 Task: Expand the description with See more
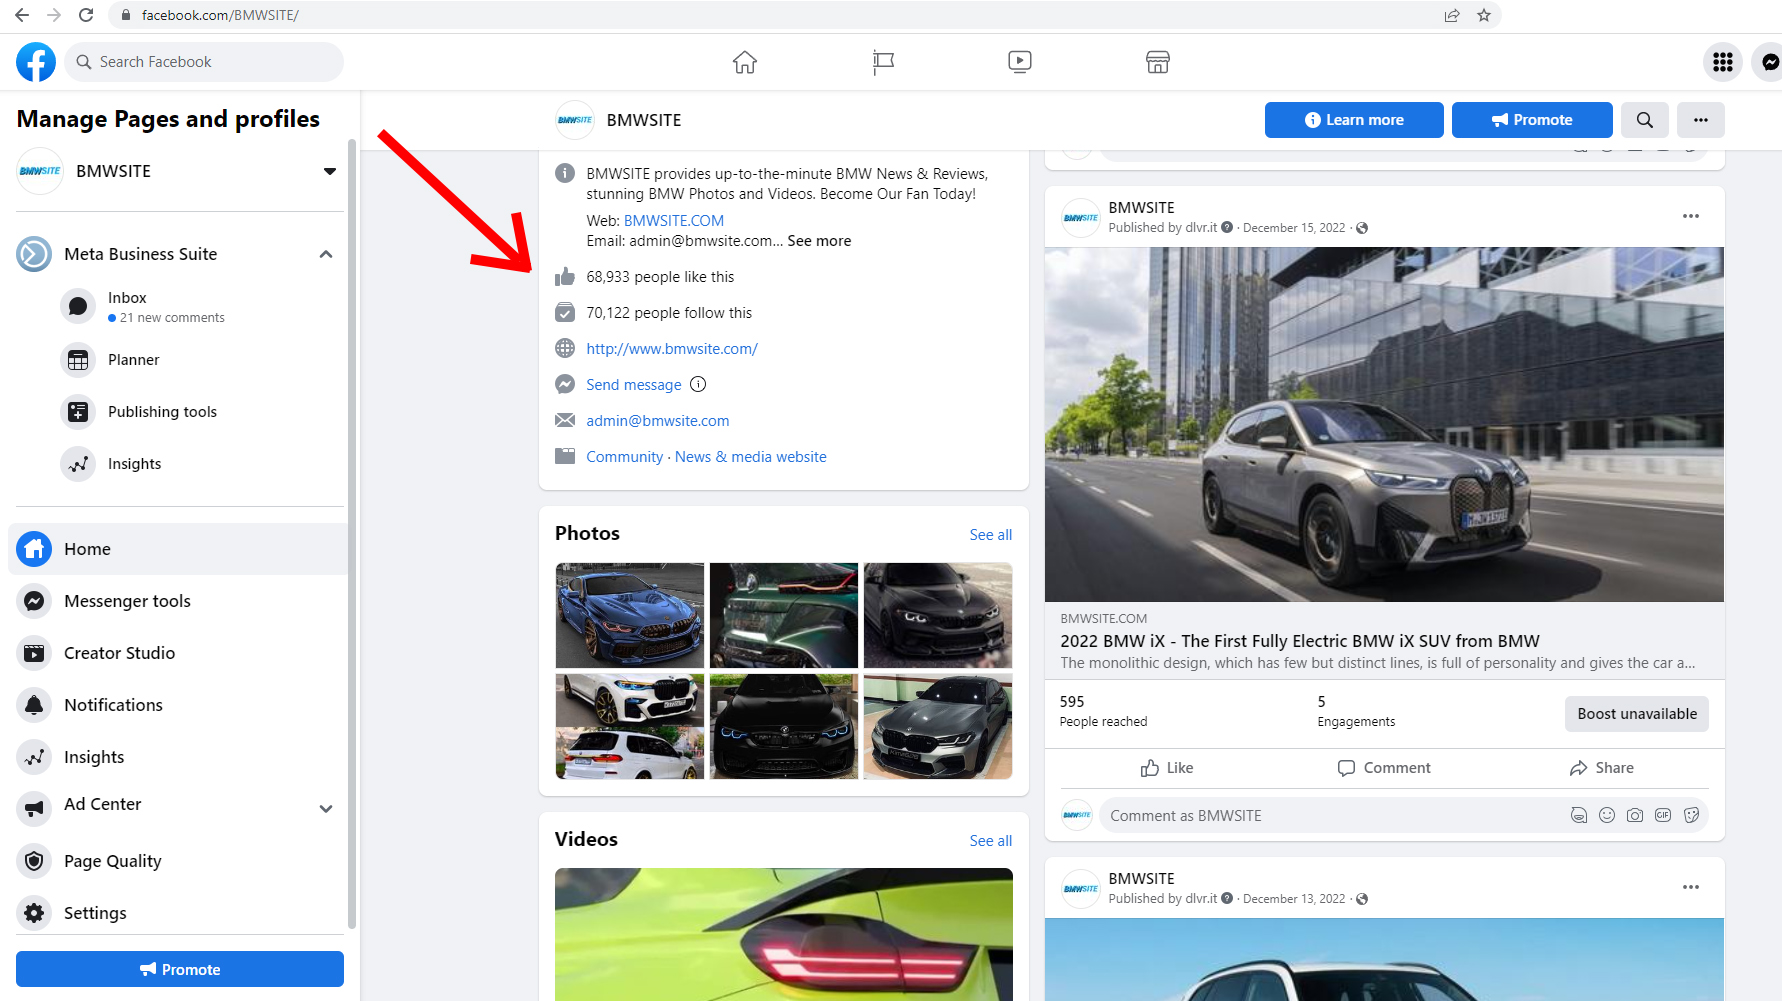tap(819, 241)
